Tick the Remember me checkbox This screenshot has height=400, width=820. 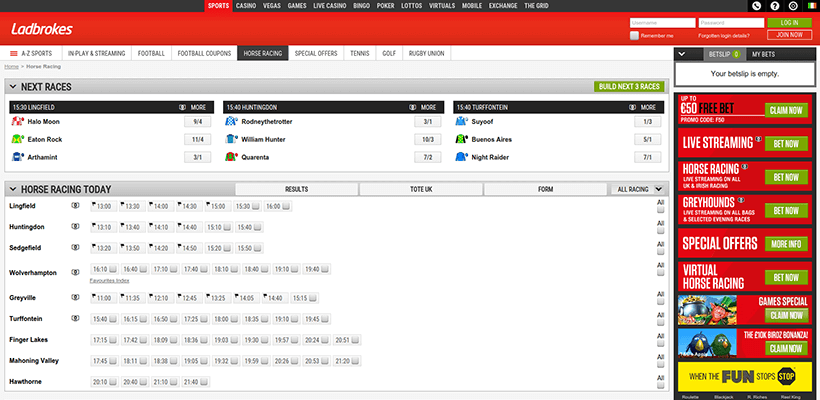pos(635,35)
